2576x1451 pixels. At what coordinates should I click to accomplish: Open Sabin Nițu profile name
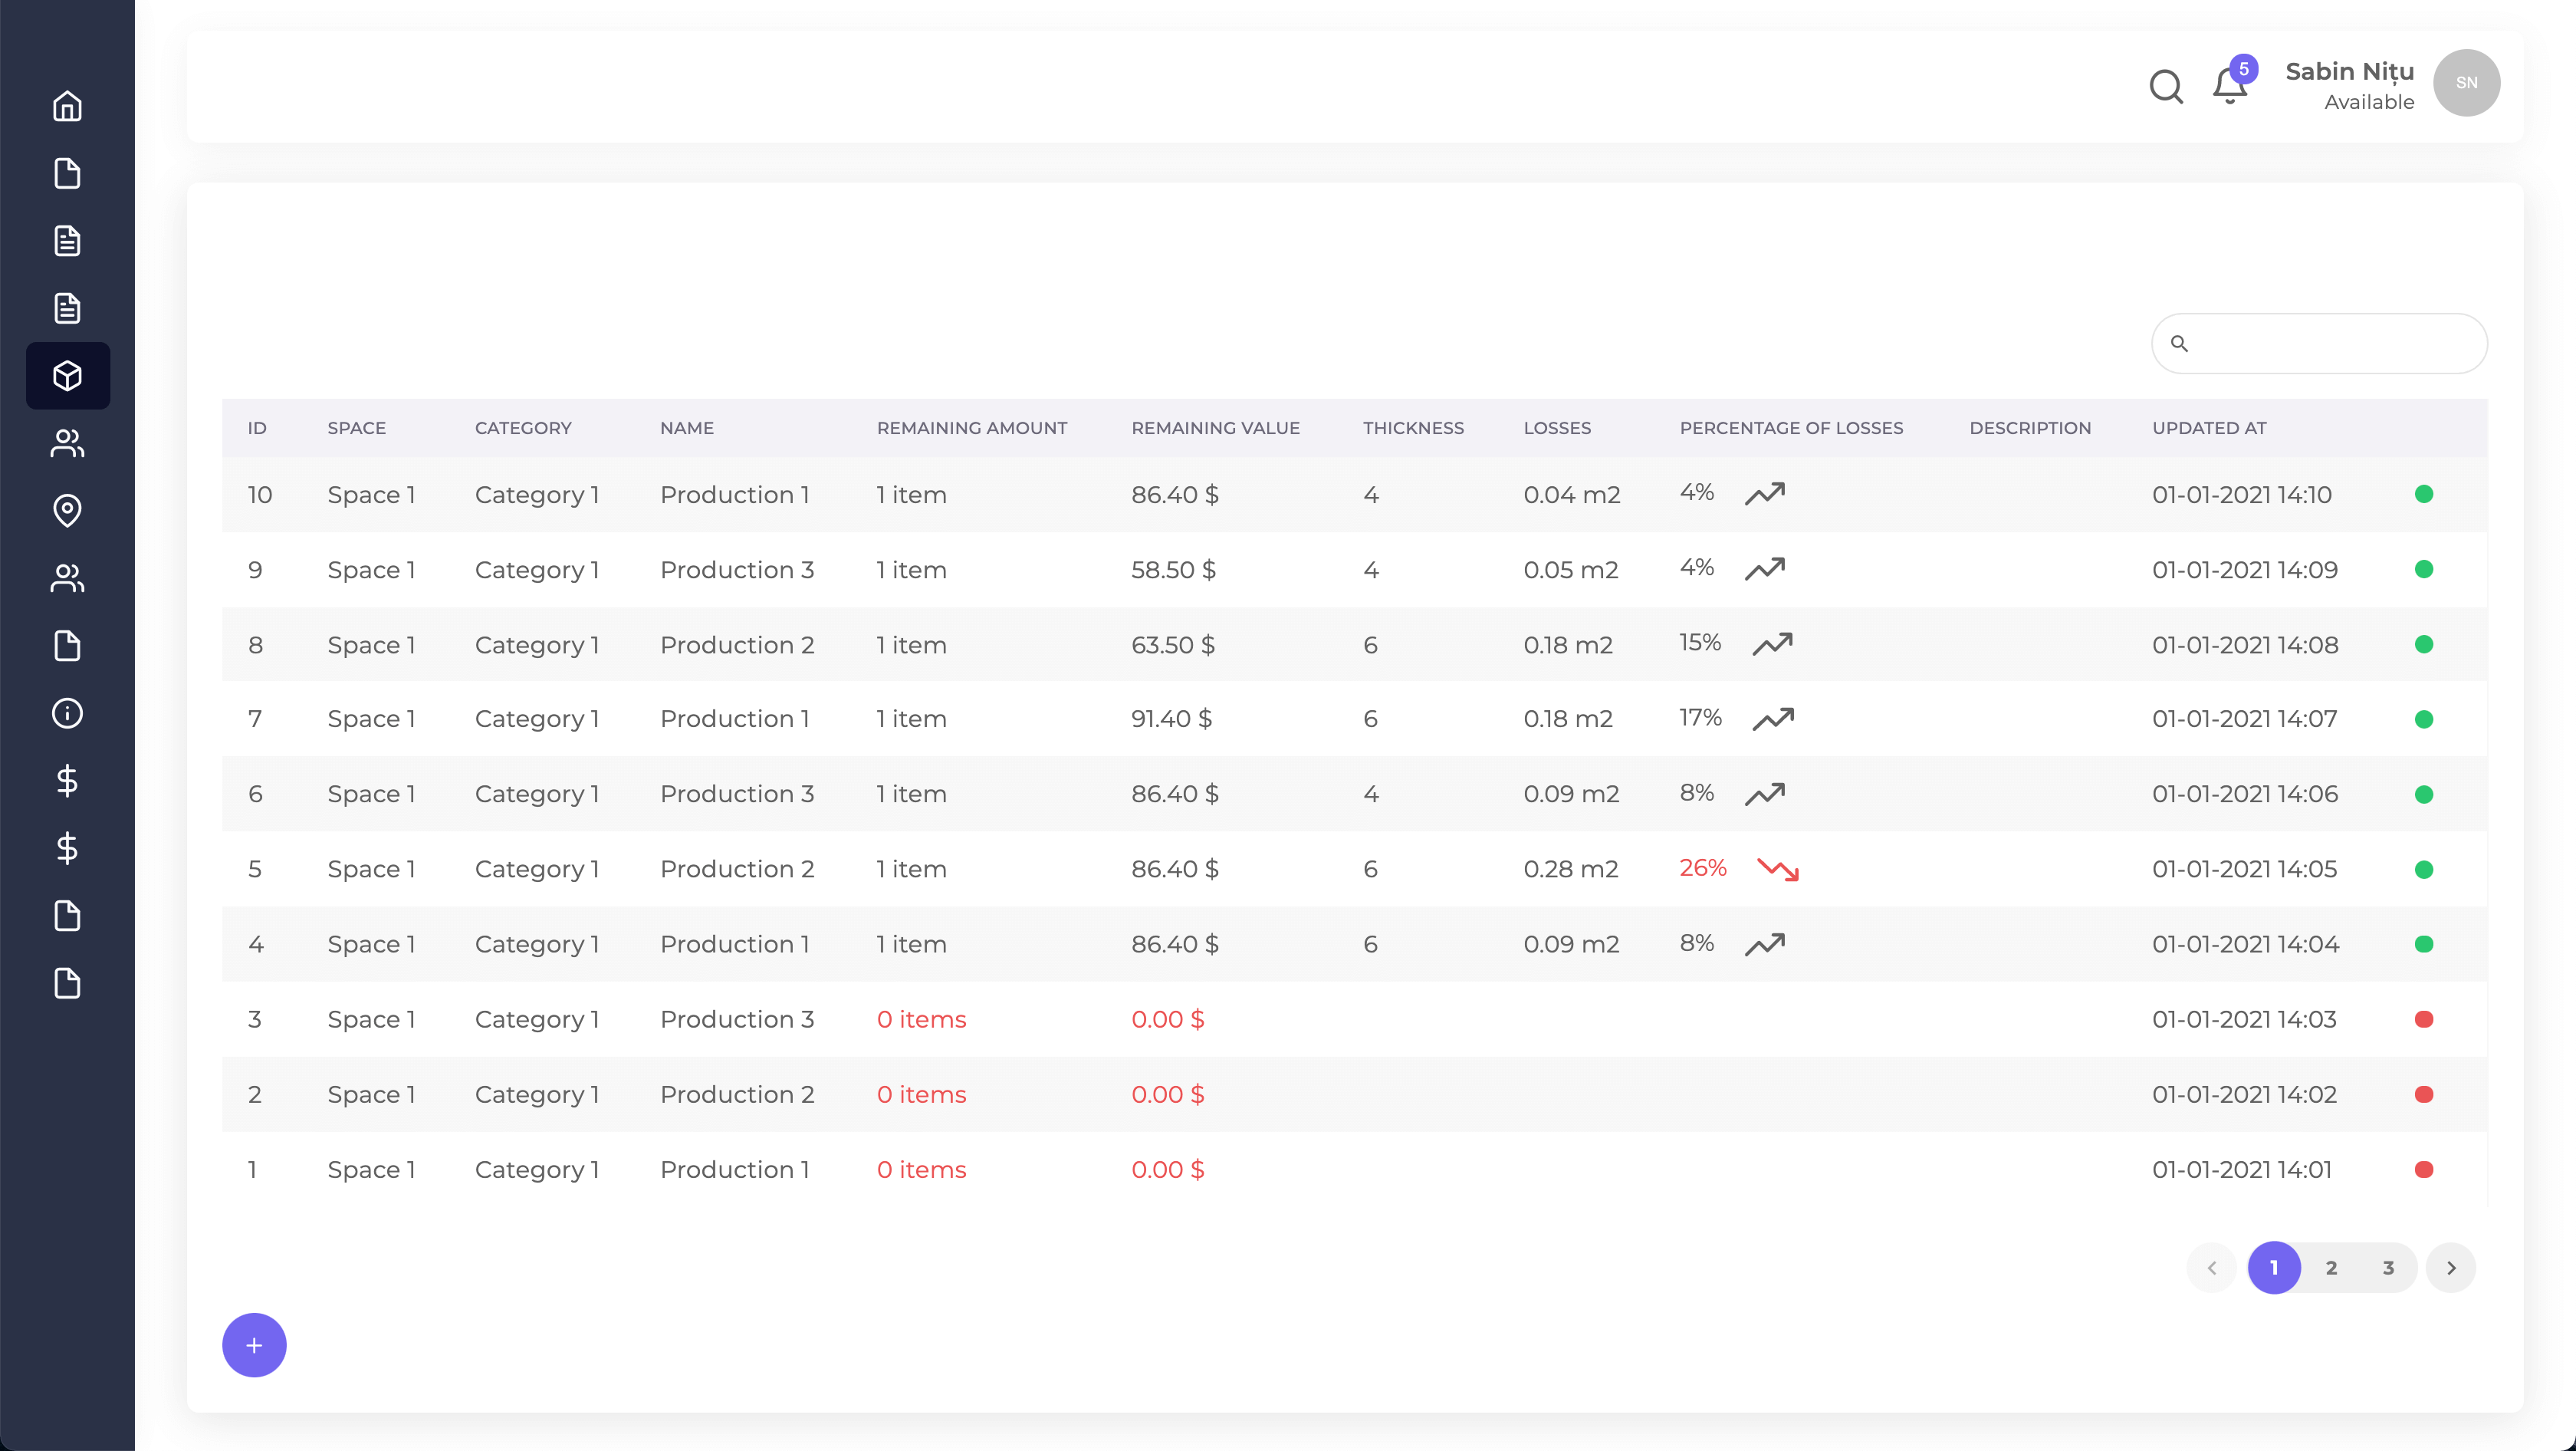[2349, 72]
